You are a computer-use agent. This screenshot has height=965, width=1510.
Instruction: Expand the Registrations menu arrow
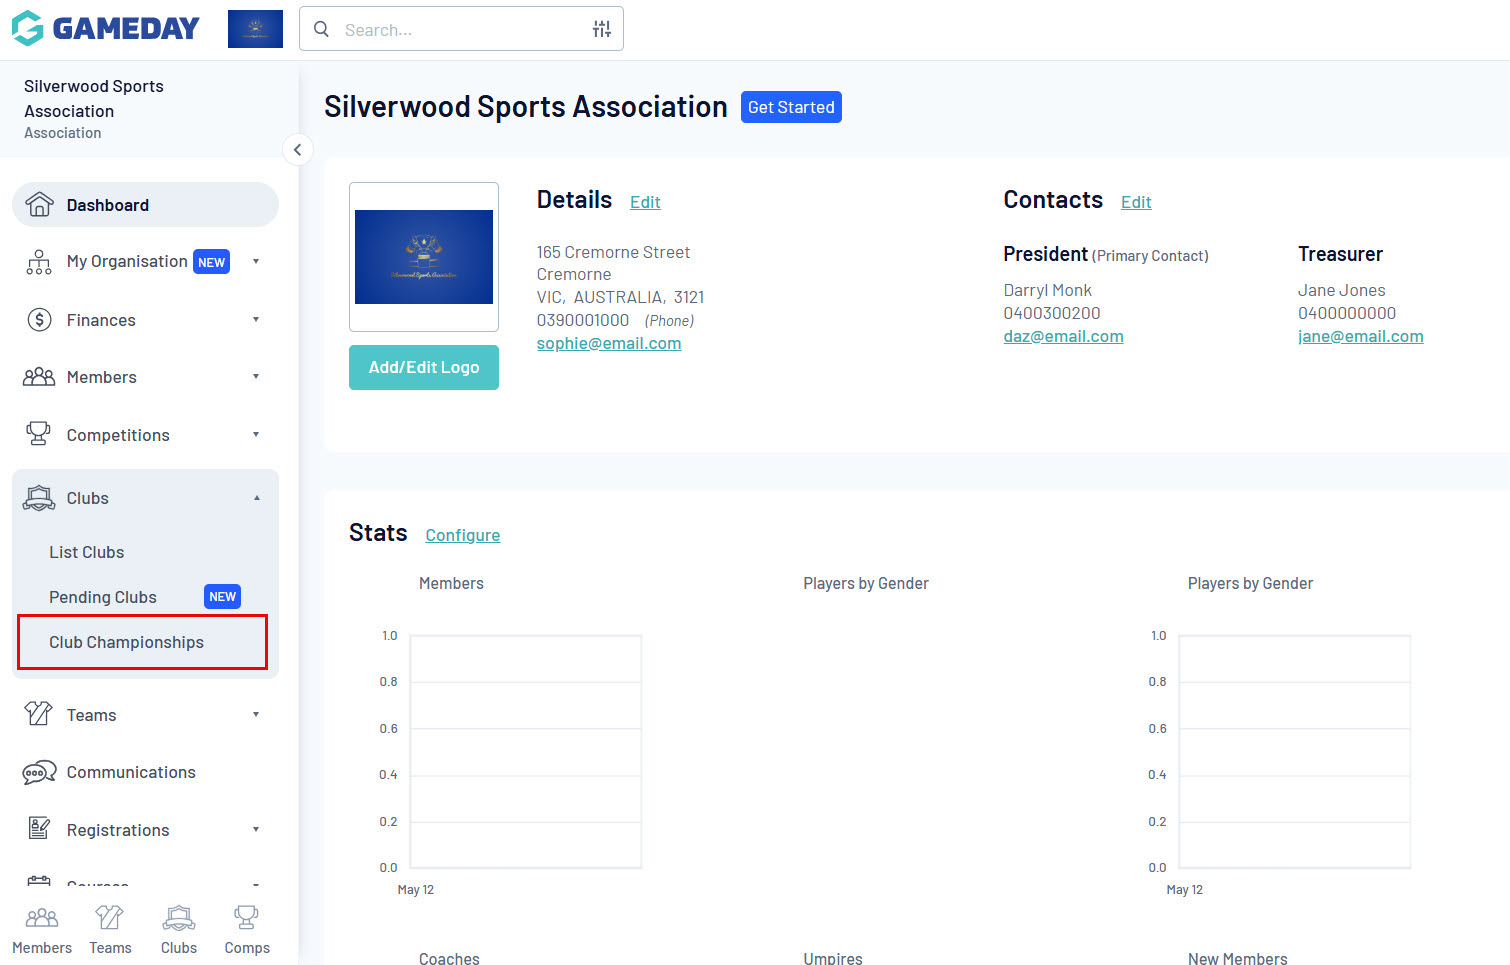click(256, 830)
